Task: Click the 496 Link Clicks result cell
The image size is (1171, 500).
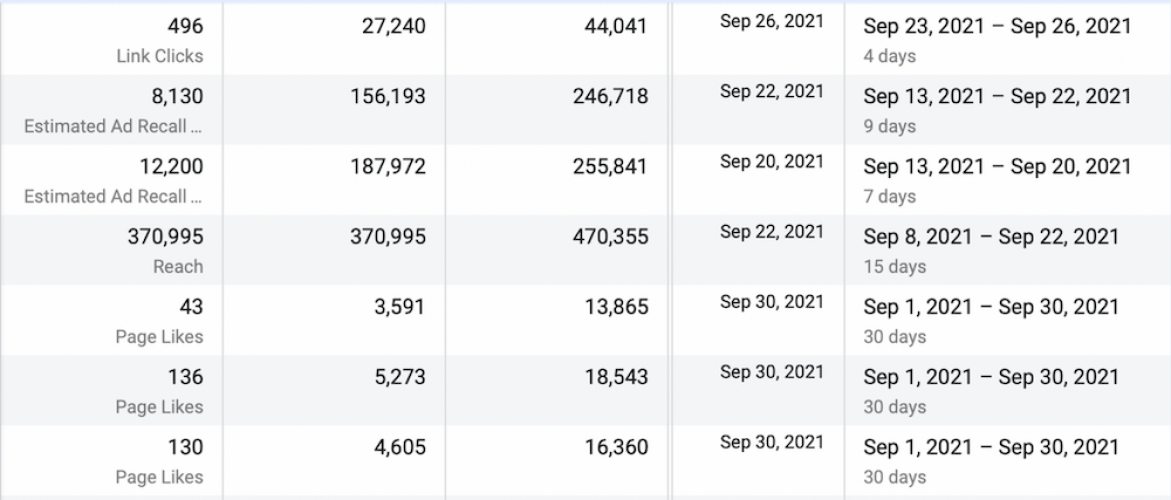Action: (x=160, y=40)
